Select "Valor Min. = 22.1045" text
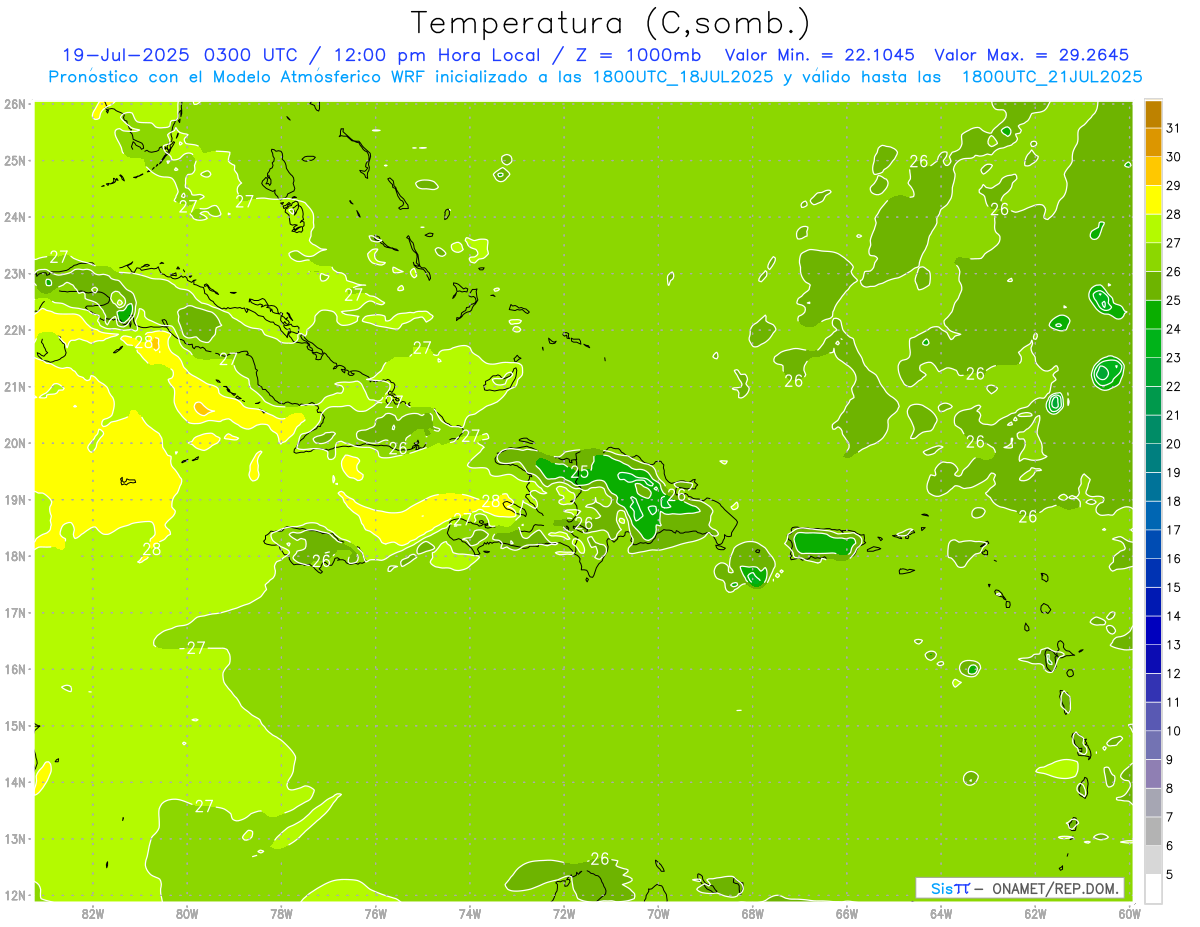Viewport: 1200px width, 927px height. 819,55
